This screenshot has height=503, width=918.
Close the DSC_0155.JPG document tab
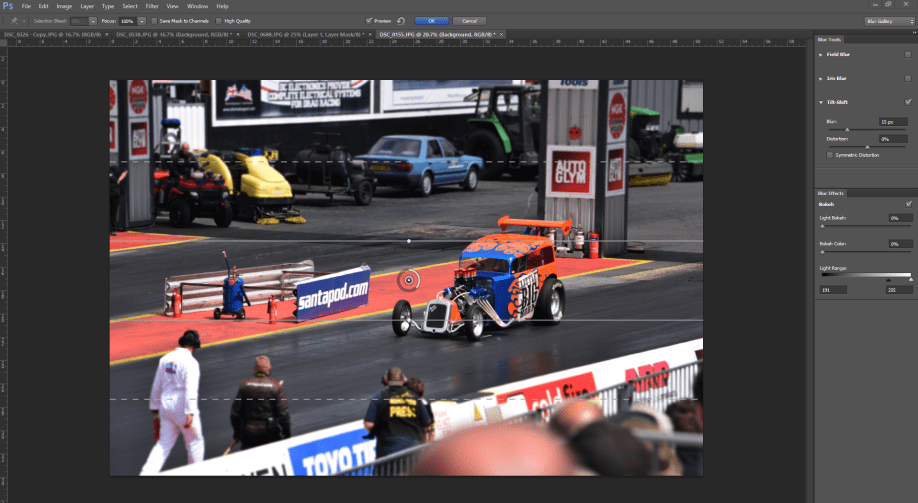(501, 35)
